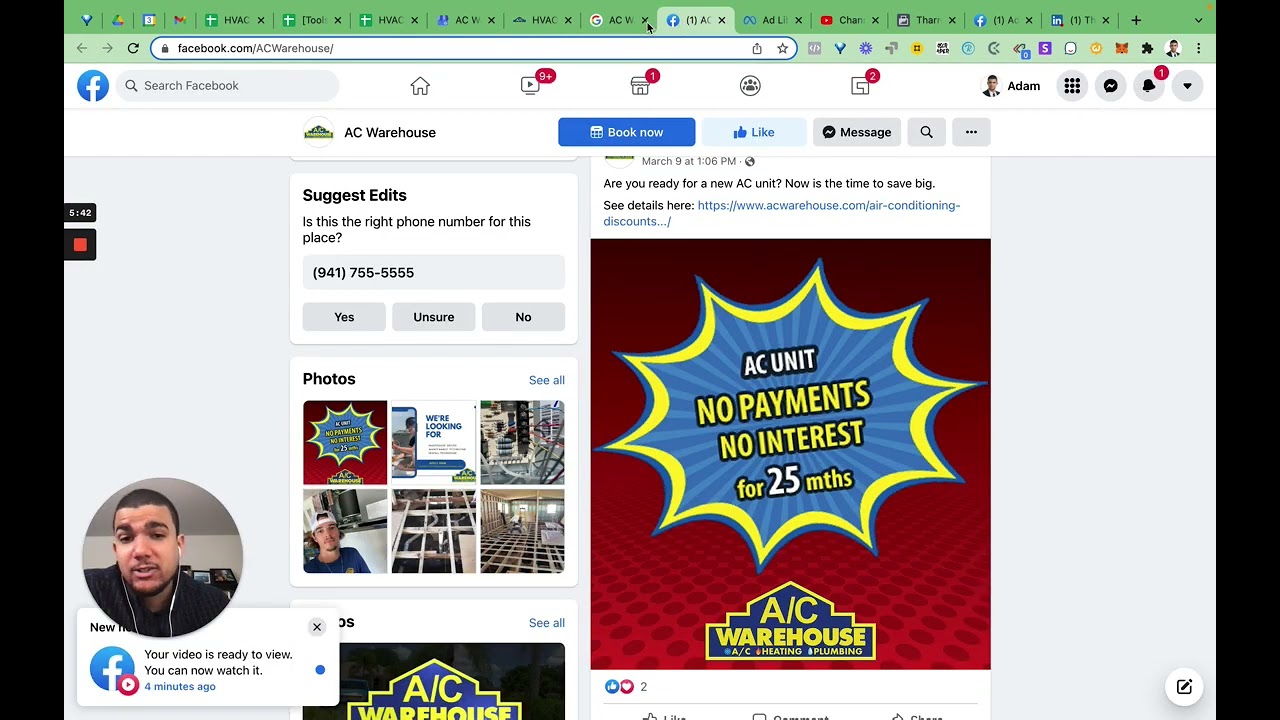
Task: Dismiss the video ready notification popup
Action: pos(317,627)
